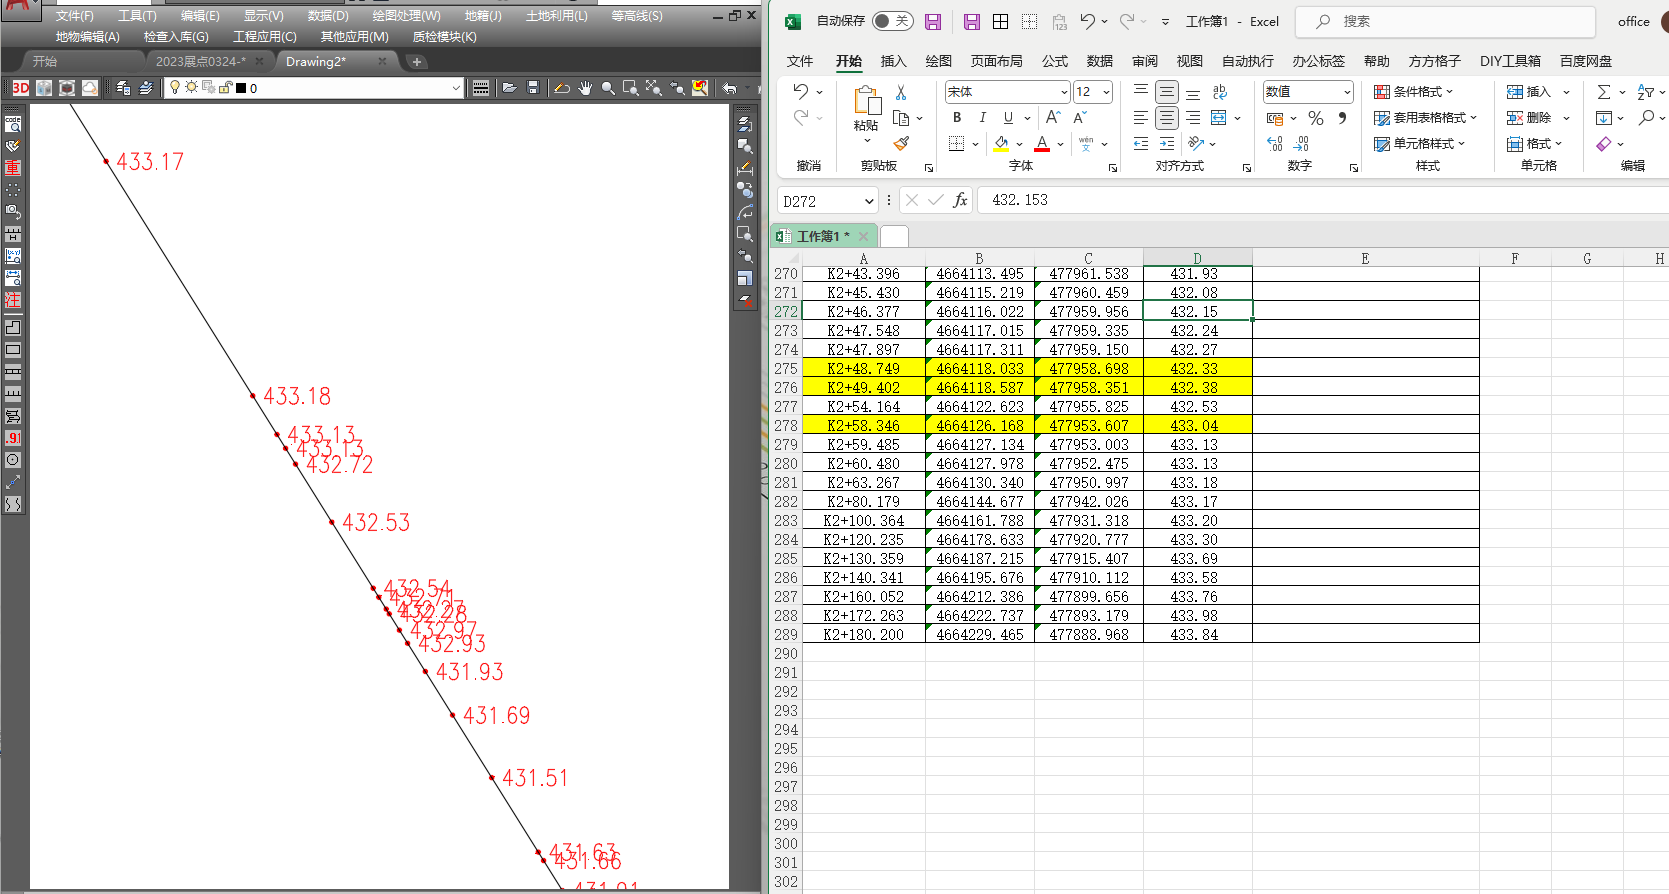
Task: Select cell containing K2+58.346
Action: (x=864, y=426)
